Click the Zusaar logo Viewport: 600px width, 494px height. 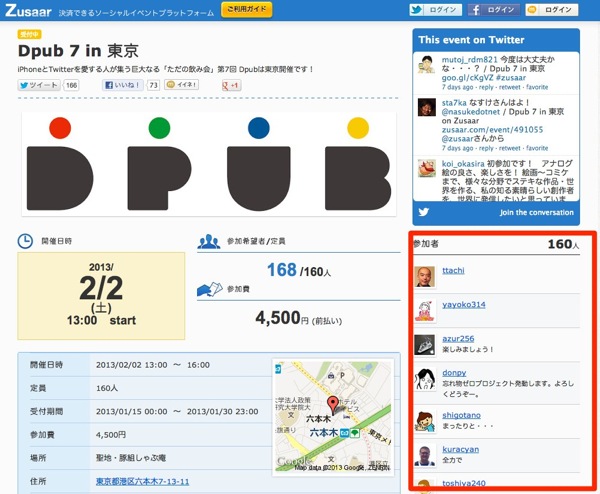(x=28, y=10)
